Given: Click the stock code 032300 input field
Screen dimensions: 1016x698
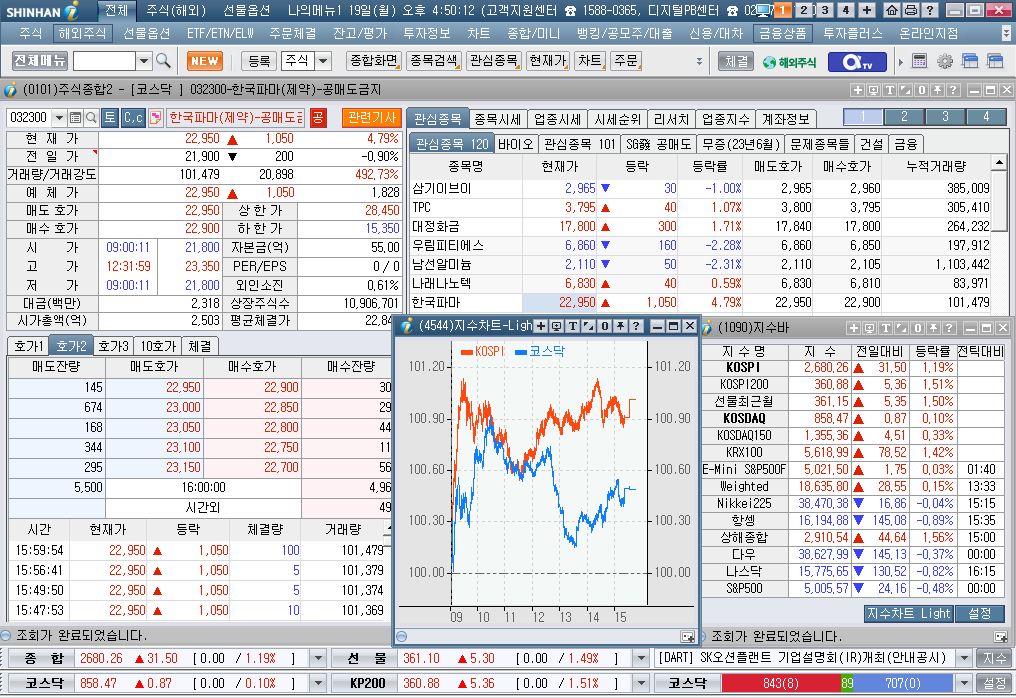Looking at the screenshot, I should pyautogui.click(x=30, y=118).
